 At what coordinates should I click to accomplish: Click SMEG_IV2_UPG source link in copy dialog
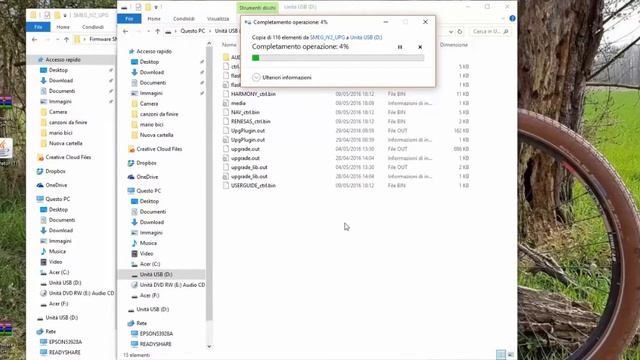327,37
